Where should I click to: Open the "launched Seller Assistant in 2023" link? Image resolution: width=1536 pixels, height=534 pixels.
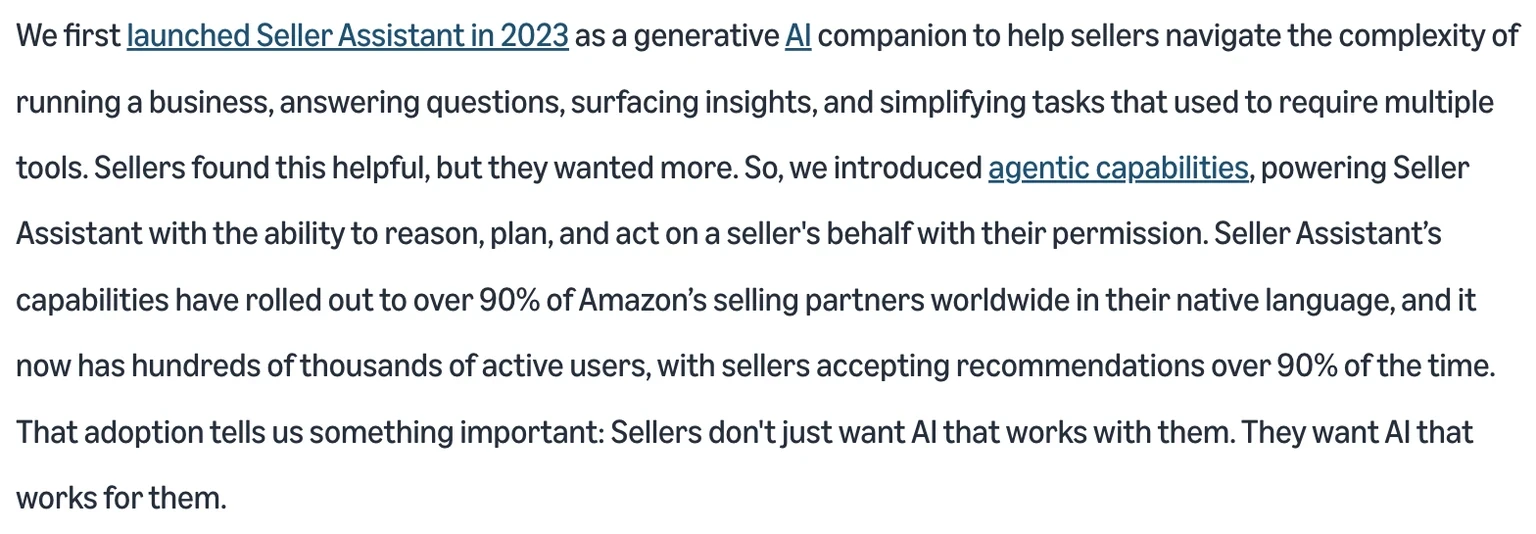tap(347, 37)
